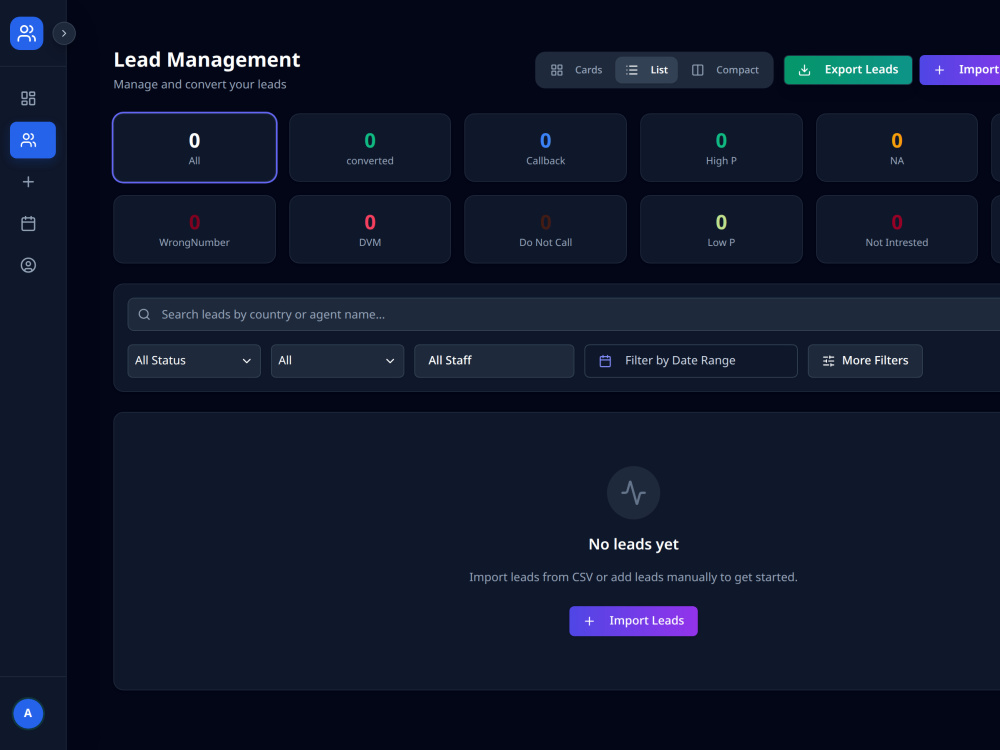This screenshot has width=1000, height=750.
Task: Select the Do Not Call stat card
Action: coord(545,229)
